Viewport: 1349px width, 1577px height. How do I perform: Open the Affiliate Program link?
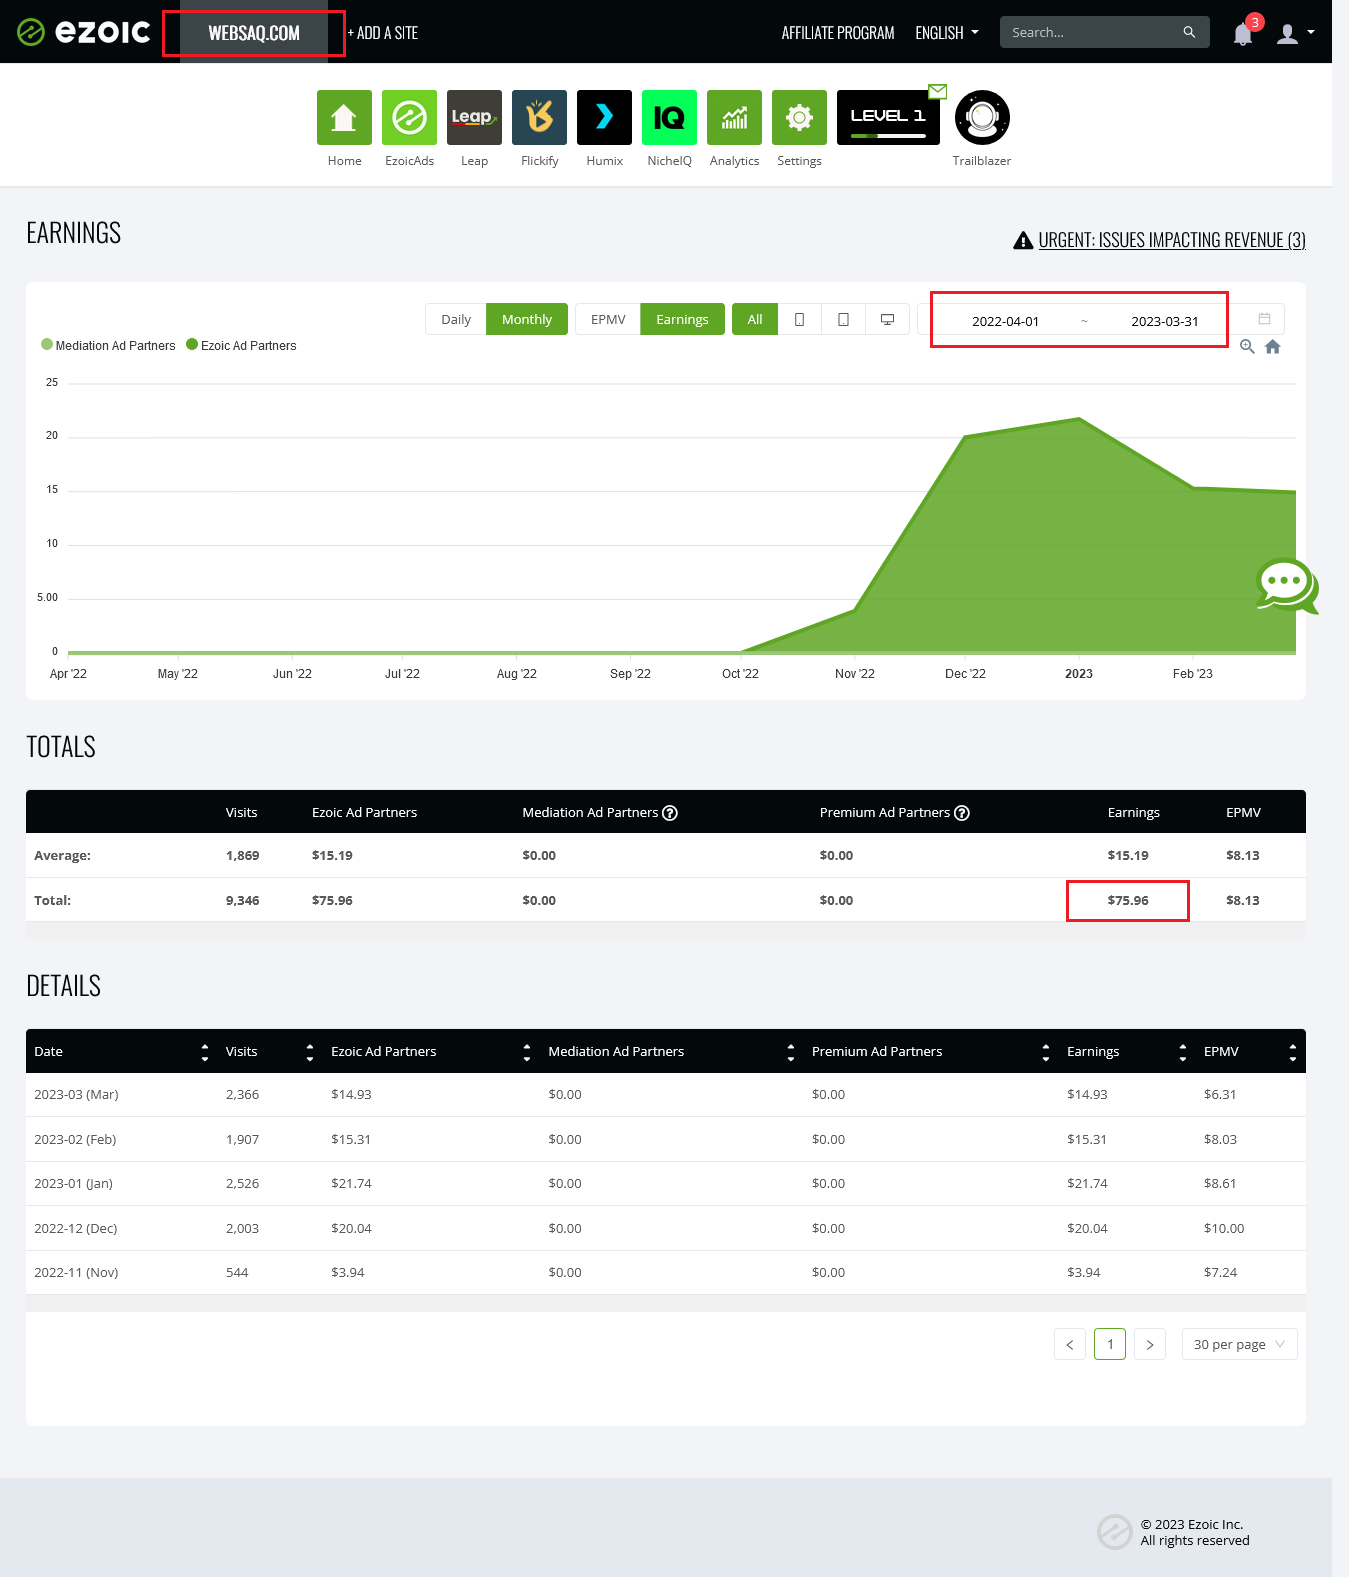(838, 33)
